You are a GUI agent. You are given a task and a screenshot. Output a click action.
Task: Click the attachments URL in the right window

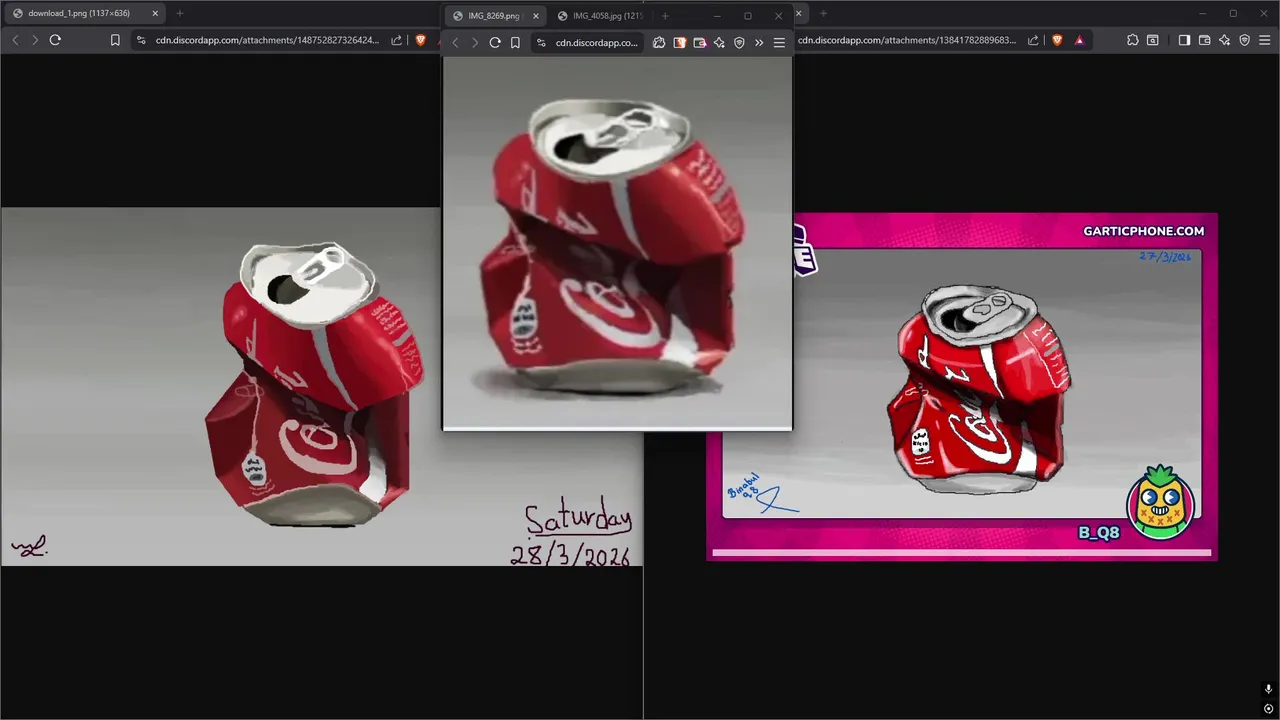coord(907,40)
